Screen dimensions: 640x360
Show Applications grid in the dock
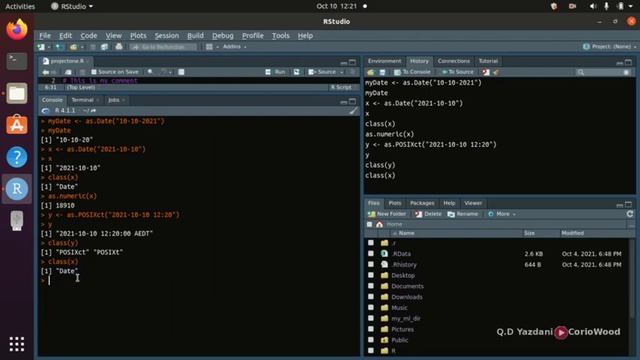[17, 344]
